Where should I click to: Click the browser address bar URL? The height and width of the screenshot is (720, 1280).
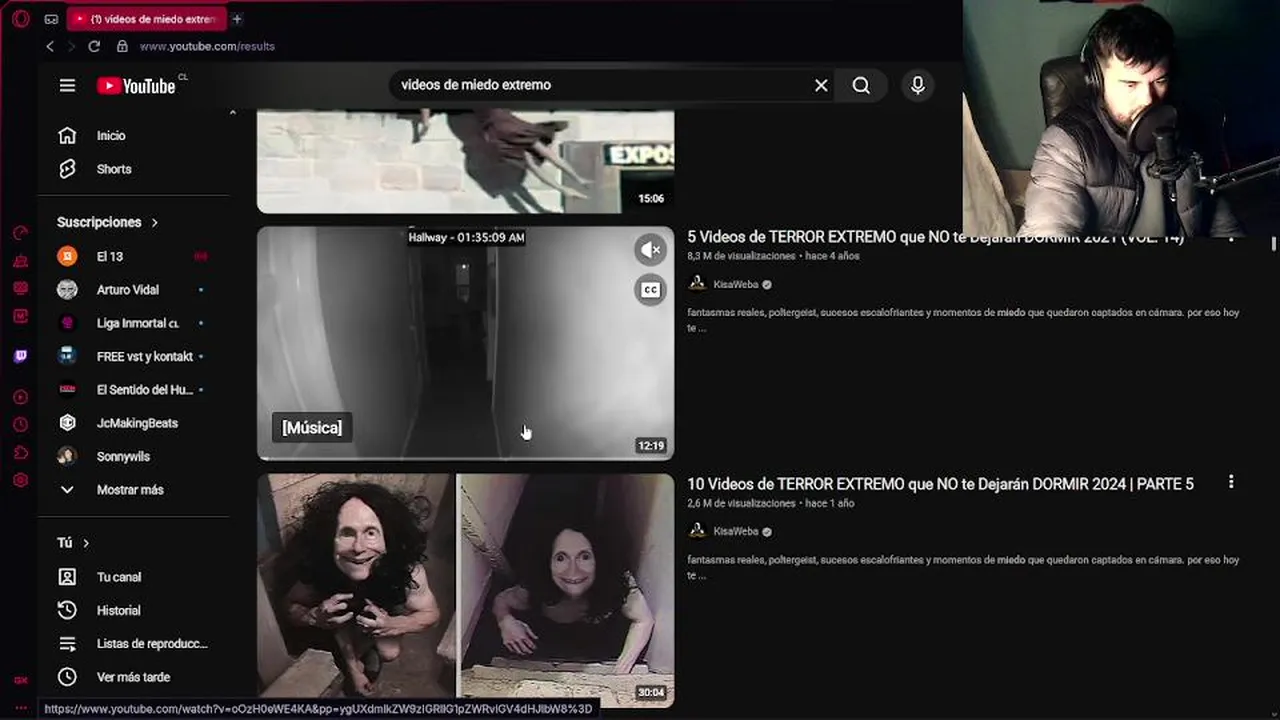pos(207,46)
